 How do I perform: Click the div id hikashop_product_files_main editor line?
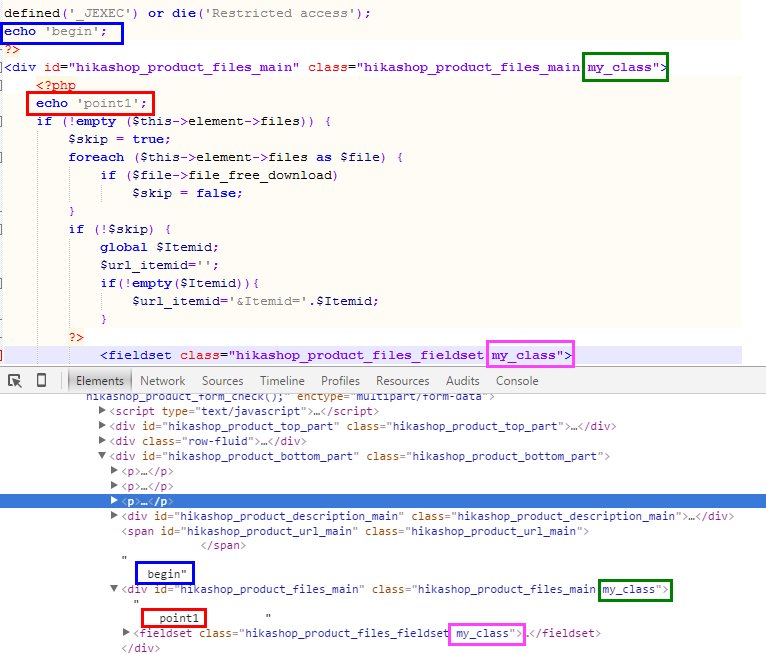point(336,67)
